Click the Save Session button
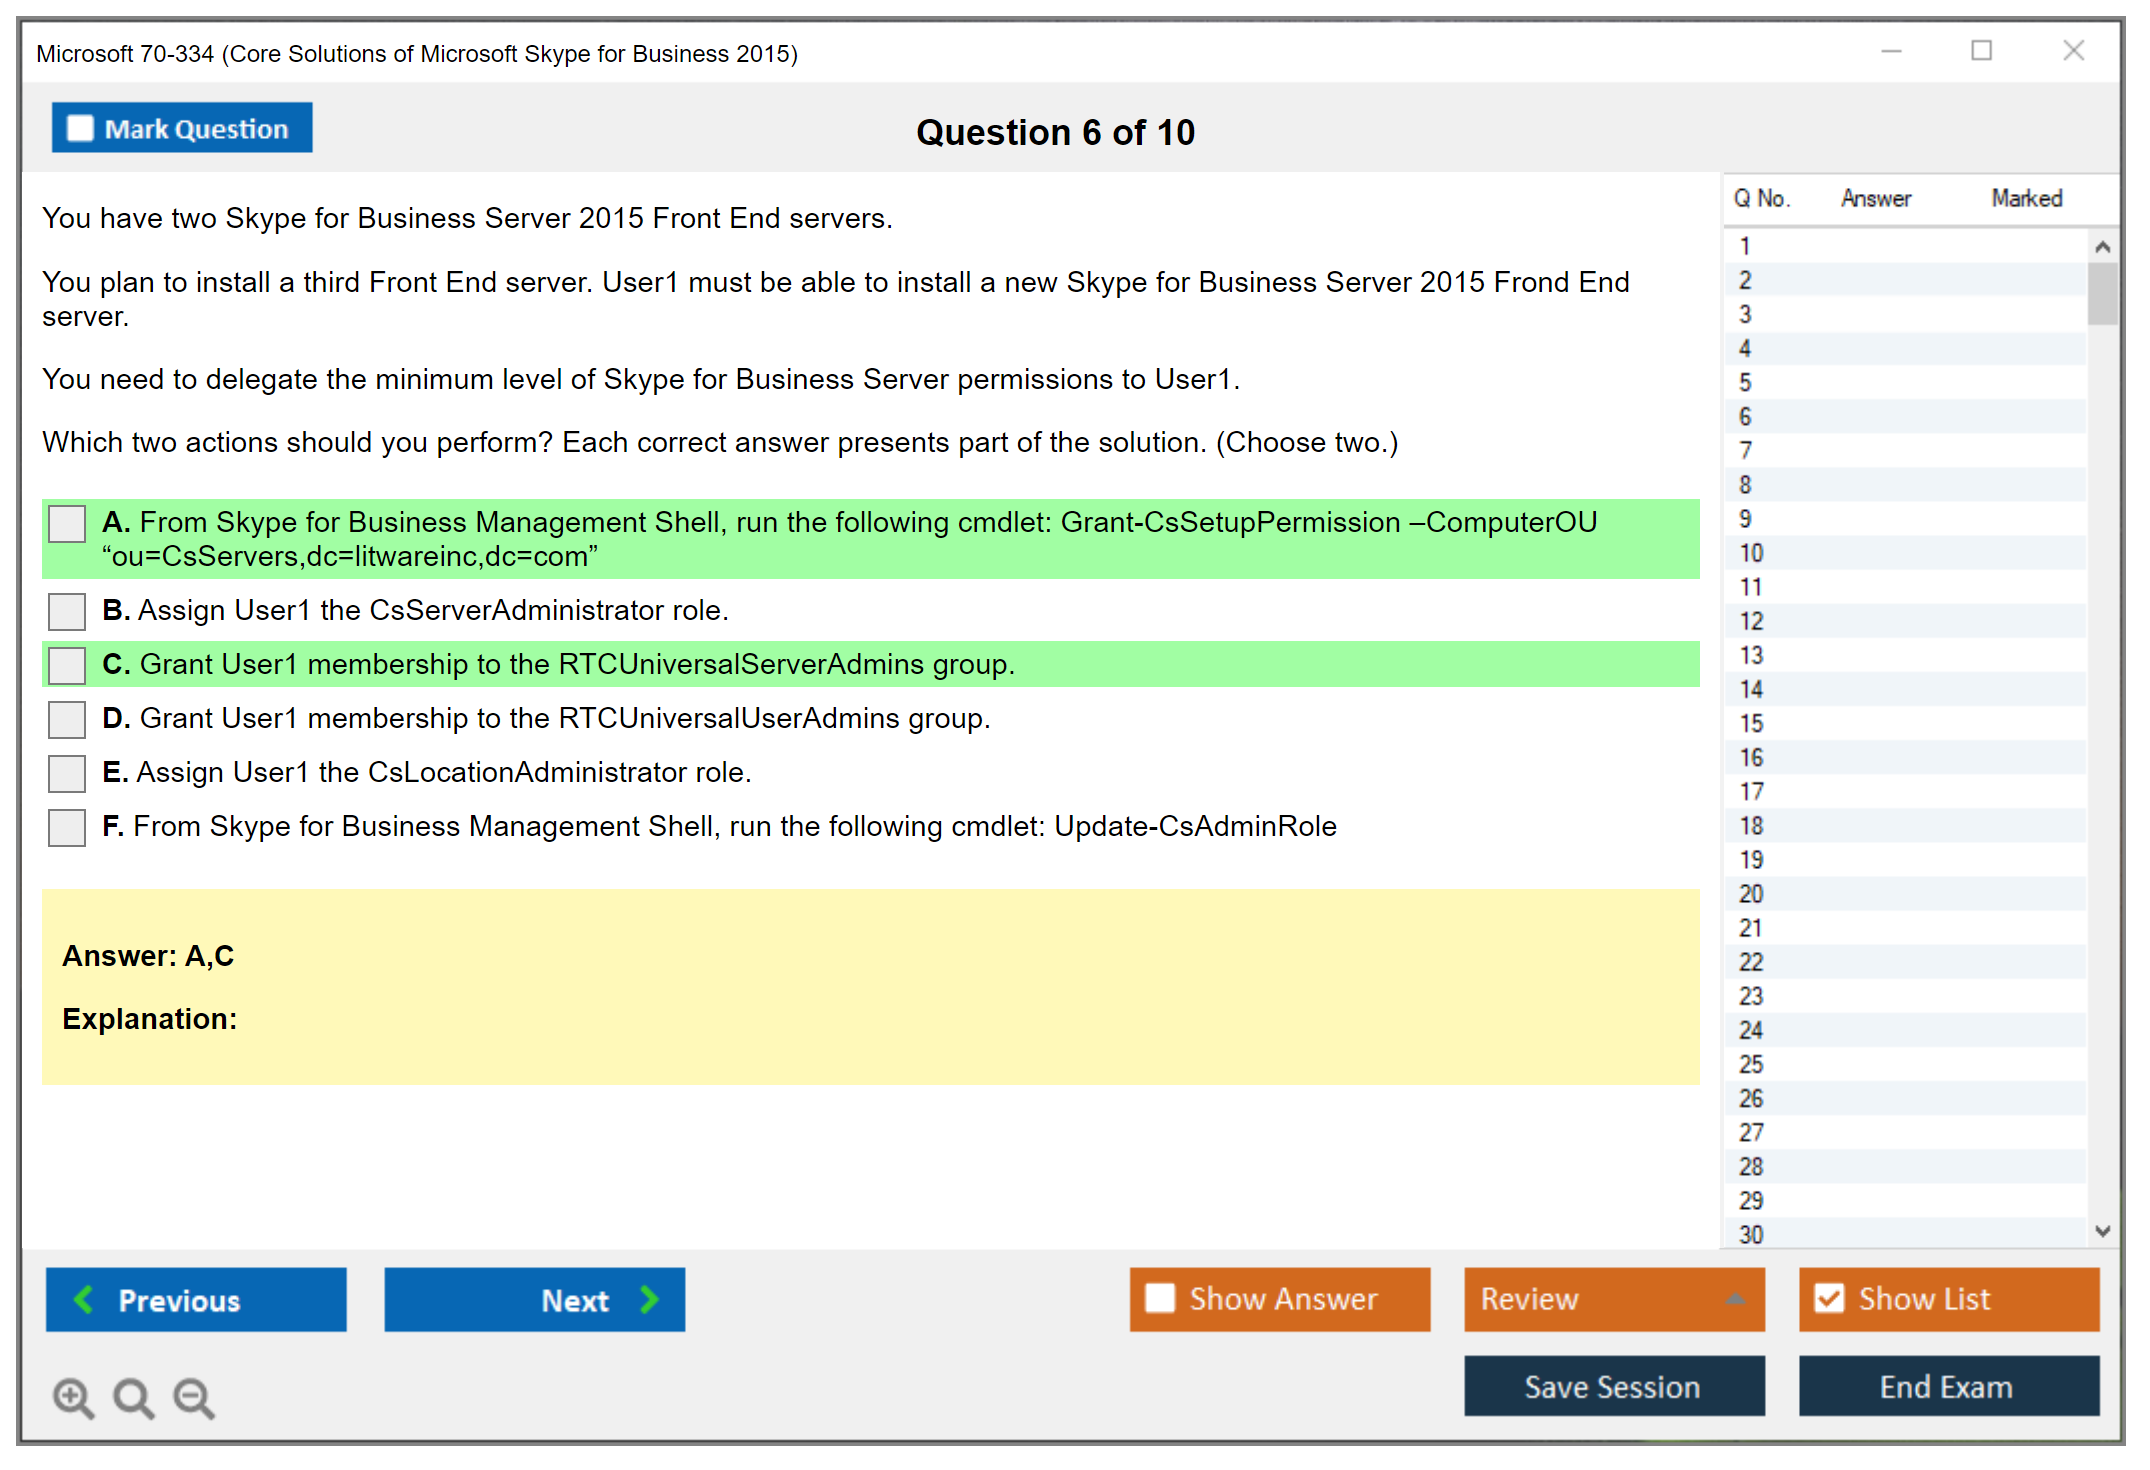2150x1470 pixels. pos(1613,1386)
